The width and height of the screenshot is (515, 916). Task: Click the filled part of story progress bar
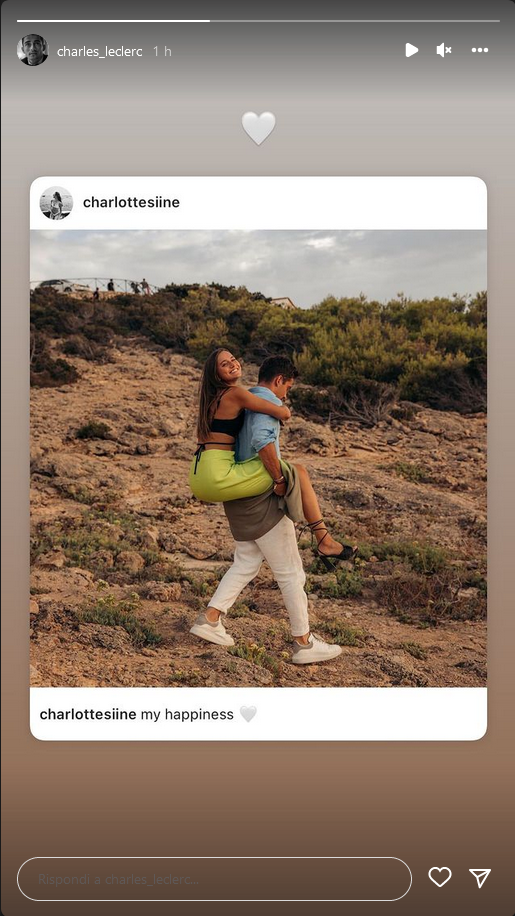[x=113, y=20]
